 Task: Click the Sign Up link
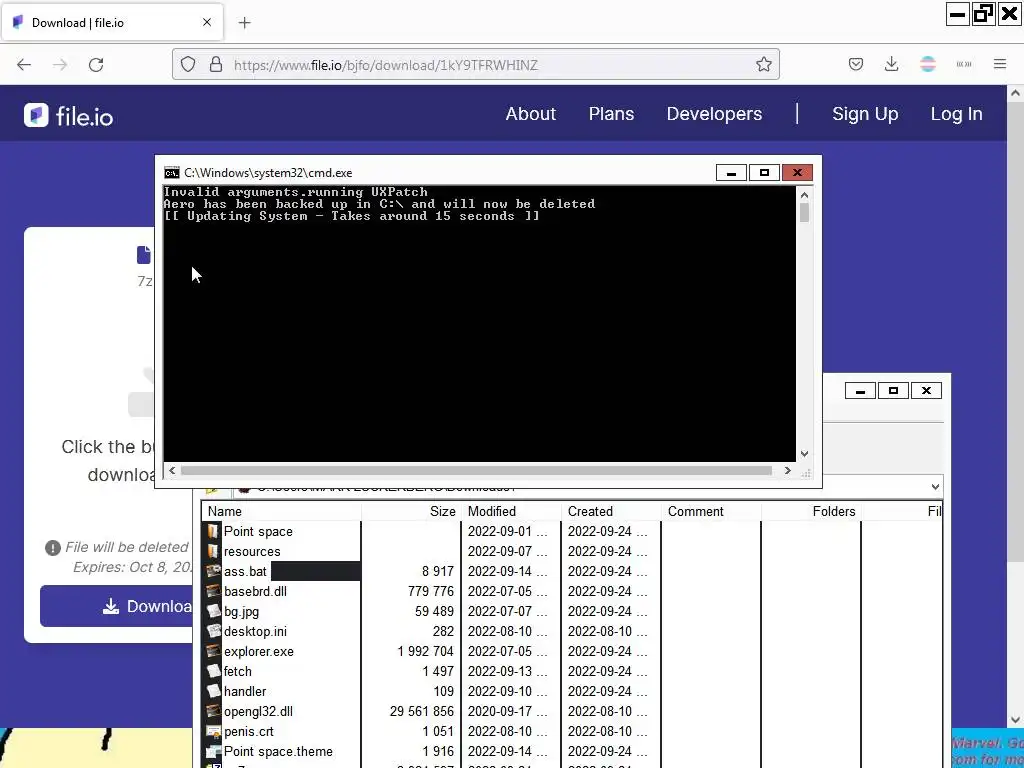click(x=865, y=114)
